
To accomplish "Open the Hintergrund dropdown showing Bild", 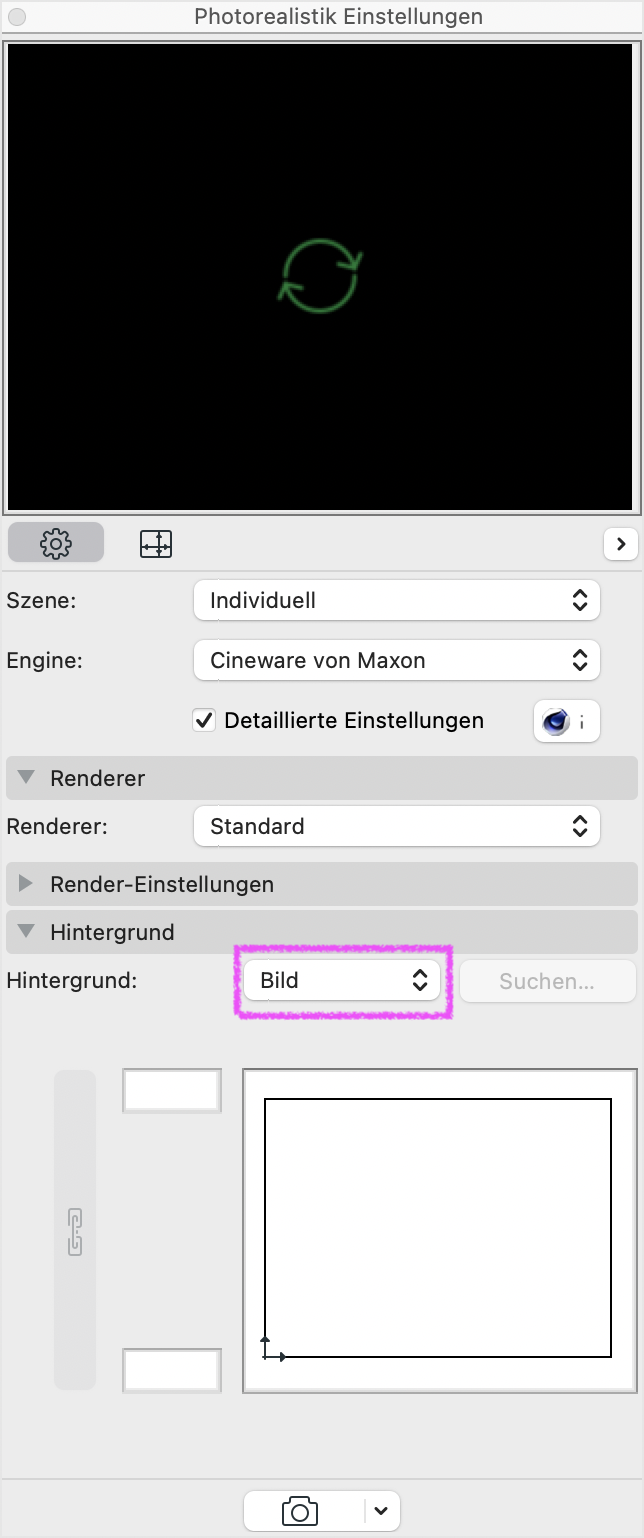I will pyautogui.click(x=342, y=980).
